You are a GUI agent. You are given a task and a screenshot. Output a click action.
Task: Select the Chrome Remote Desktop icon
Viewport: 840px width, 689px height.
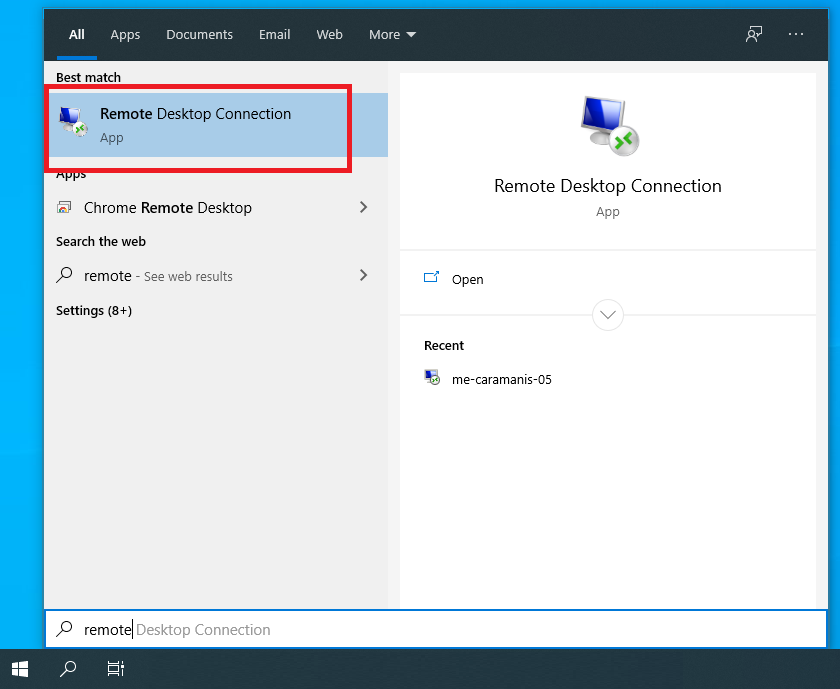pos(67,207)
